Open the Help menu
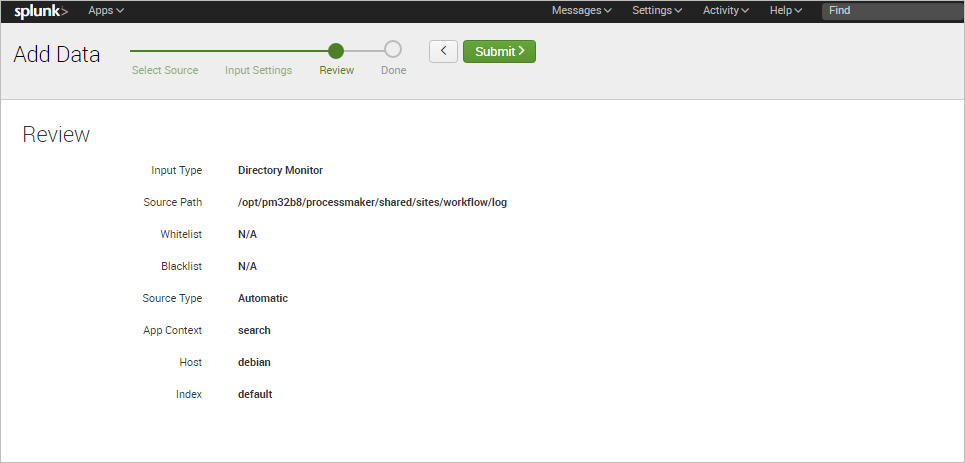Screen dimensions: 965x463 tap(785, 10)
